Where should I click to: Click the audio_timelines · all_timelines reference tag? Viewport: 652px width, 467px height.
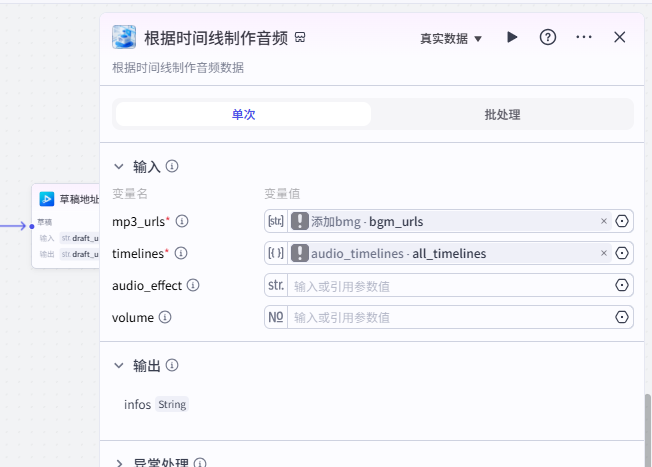coord(451,253)
